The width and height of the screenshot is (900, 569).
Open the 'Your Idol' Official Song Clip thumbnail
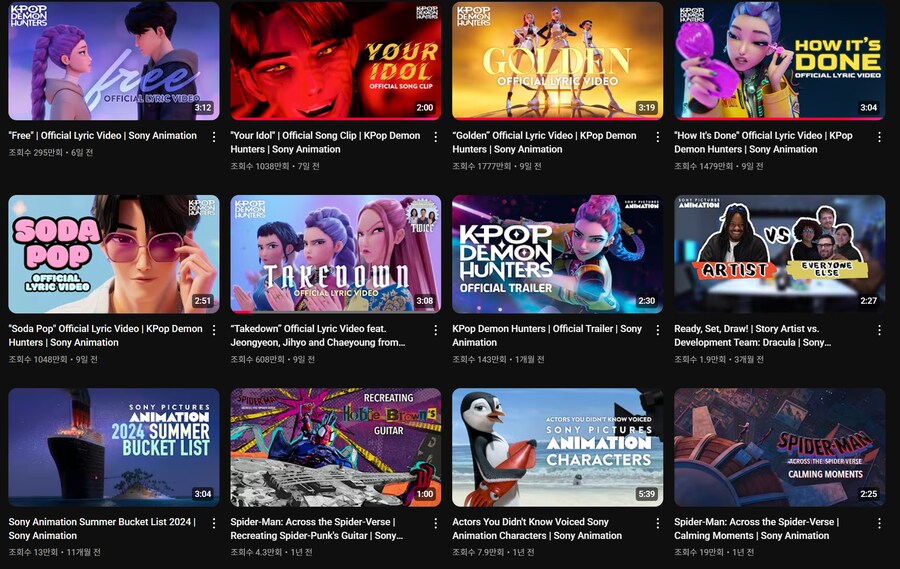point(336,61)
